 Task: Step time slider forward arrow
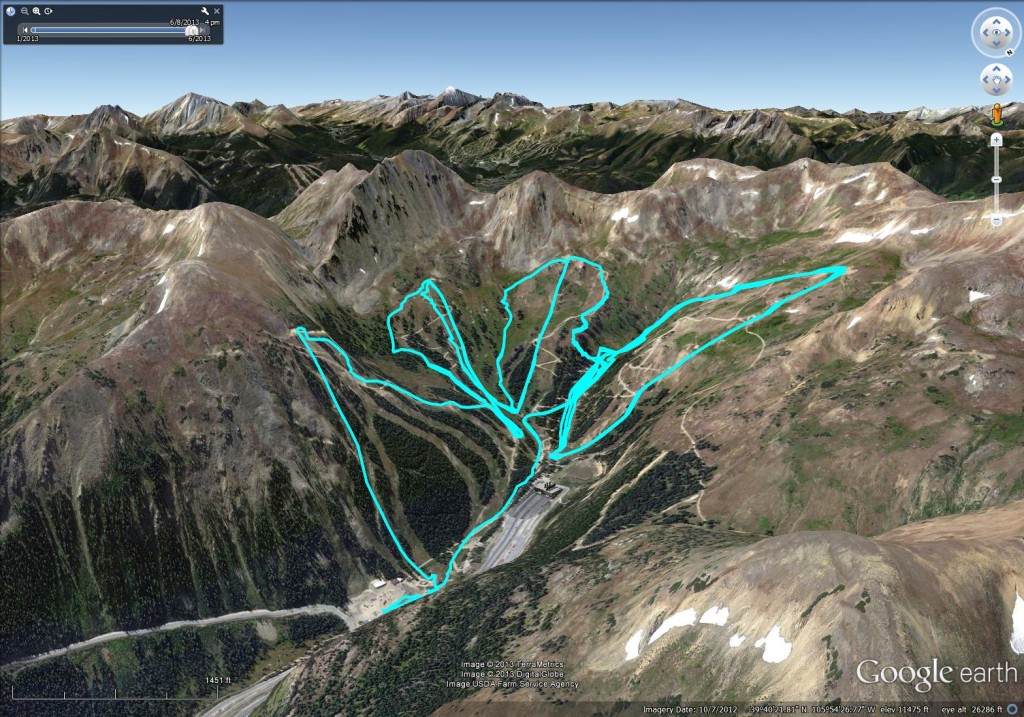tap(202, 30)
